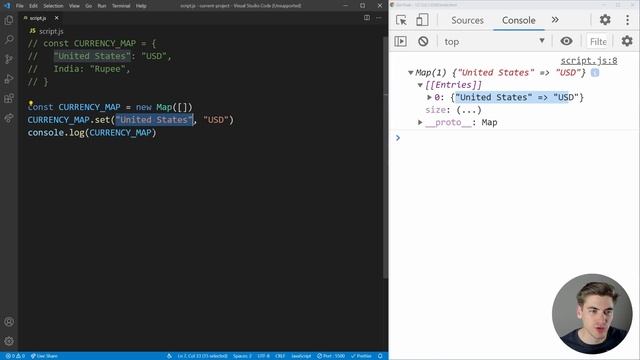Open the Search view in the activity bar
640x360 pixels.
9,40
